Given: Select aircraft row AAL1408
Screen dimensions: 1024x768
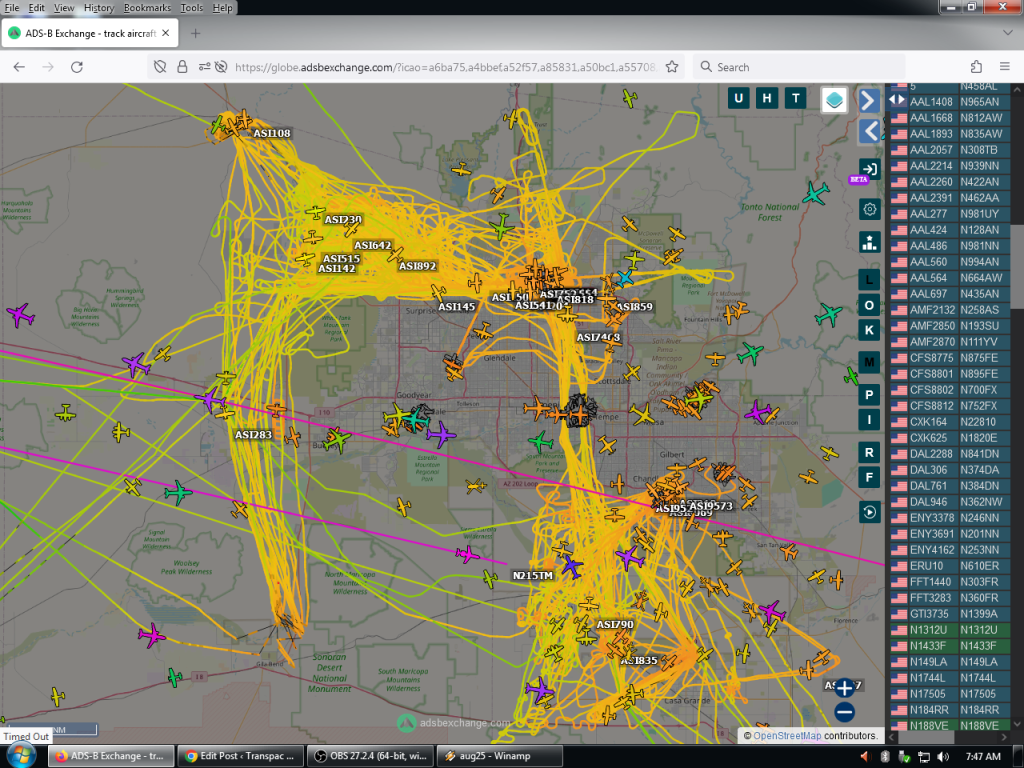Looking at the screenshot, I should [950, 102].
